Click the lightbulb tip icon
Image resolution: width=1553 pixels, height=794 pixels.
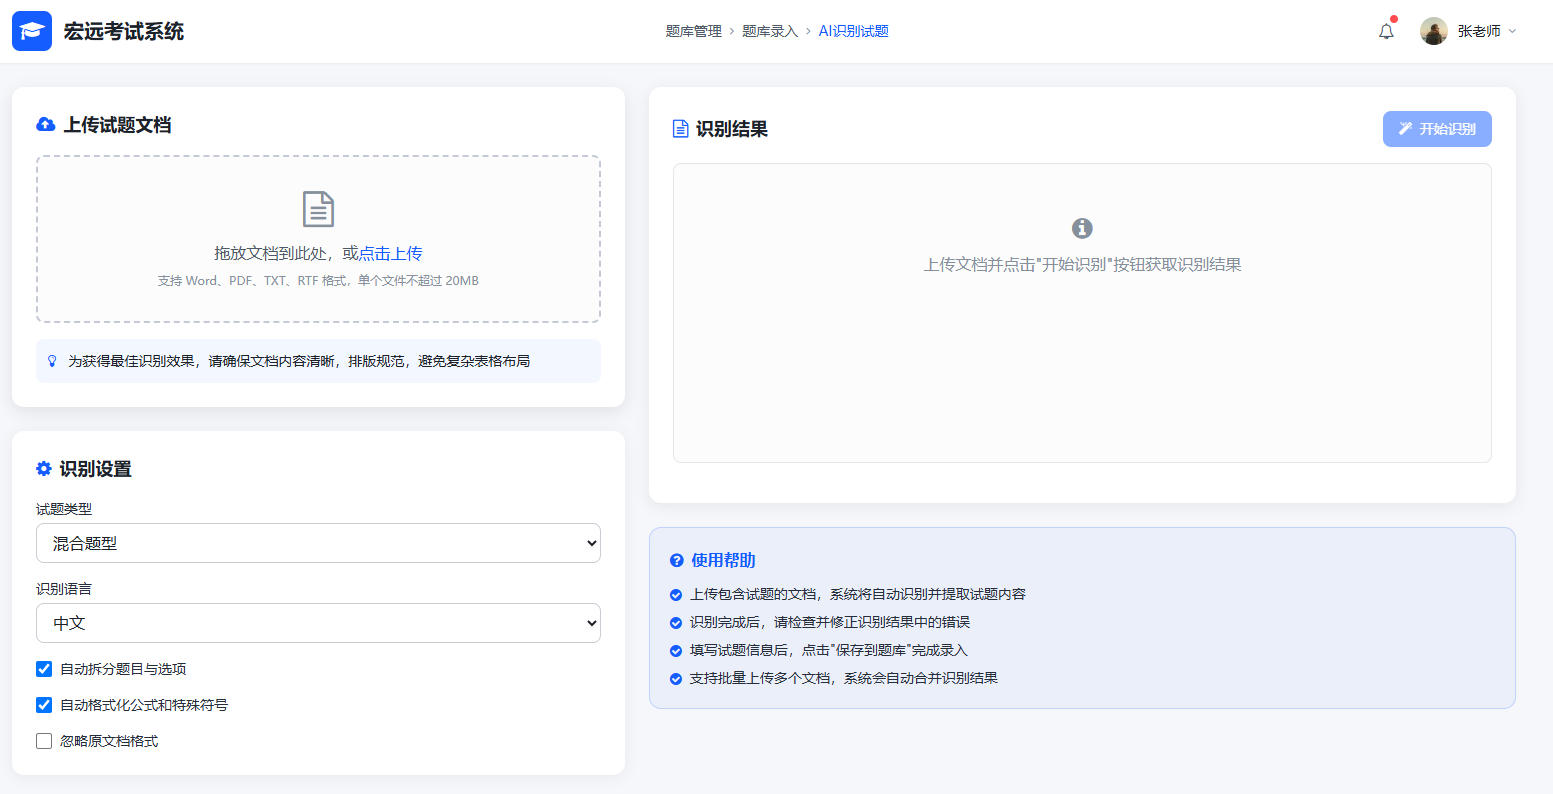point(52,361)
